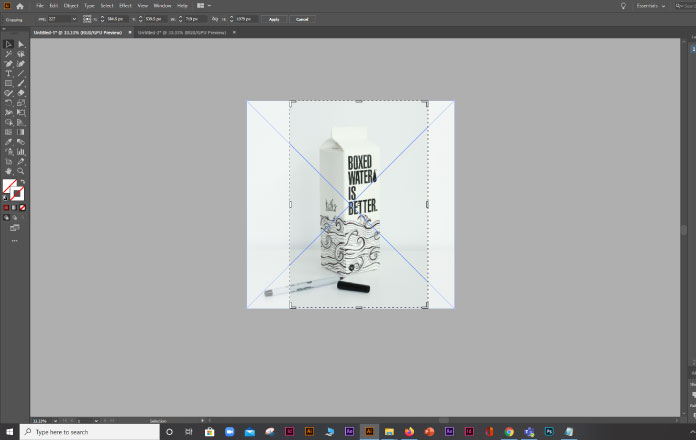Open the zoom level dropdown at bottom
The width and height of the screenshot is (696, 440).
tap(55, 420)
